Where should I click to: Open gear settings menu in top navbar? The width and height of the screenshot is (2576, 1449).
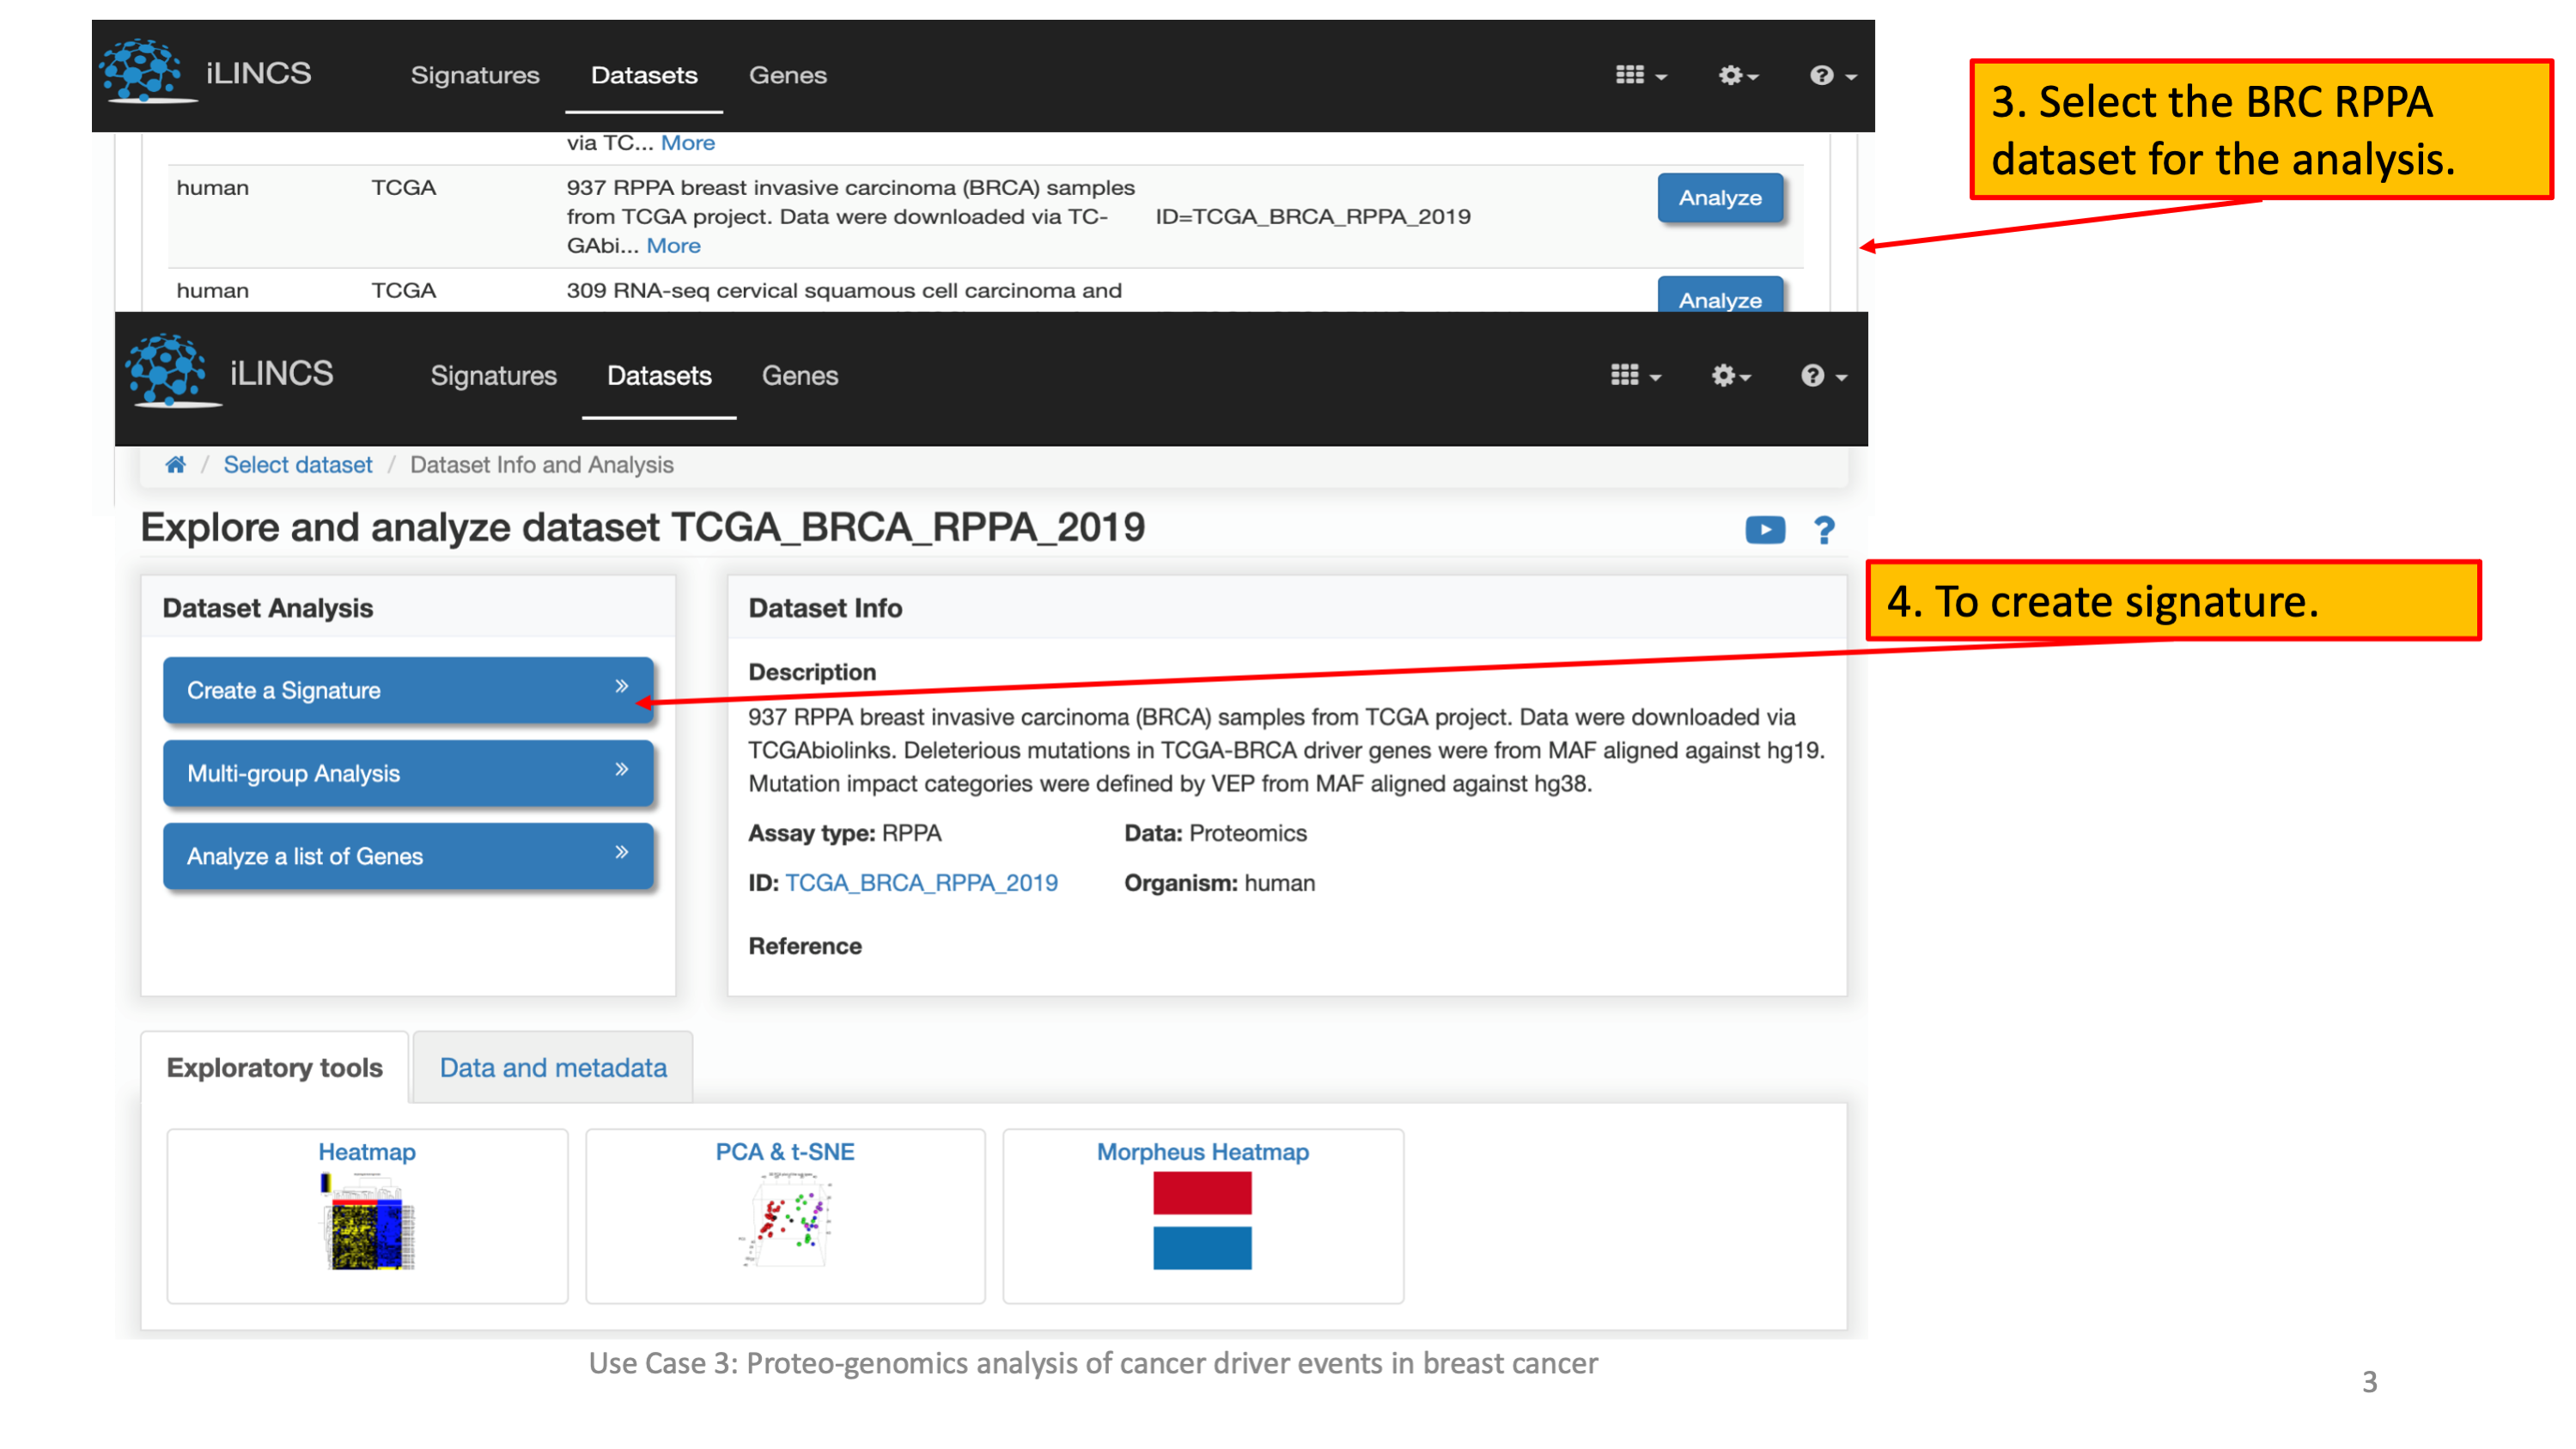pyautogui.click(x=1737, y=75)
